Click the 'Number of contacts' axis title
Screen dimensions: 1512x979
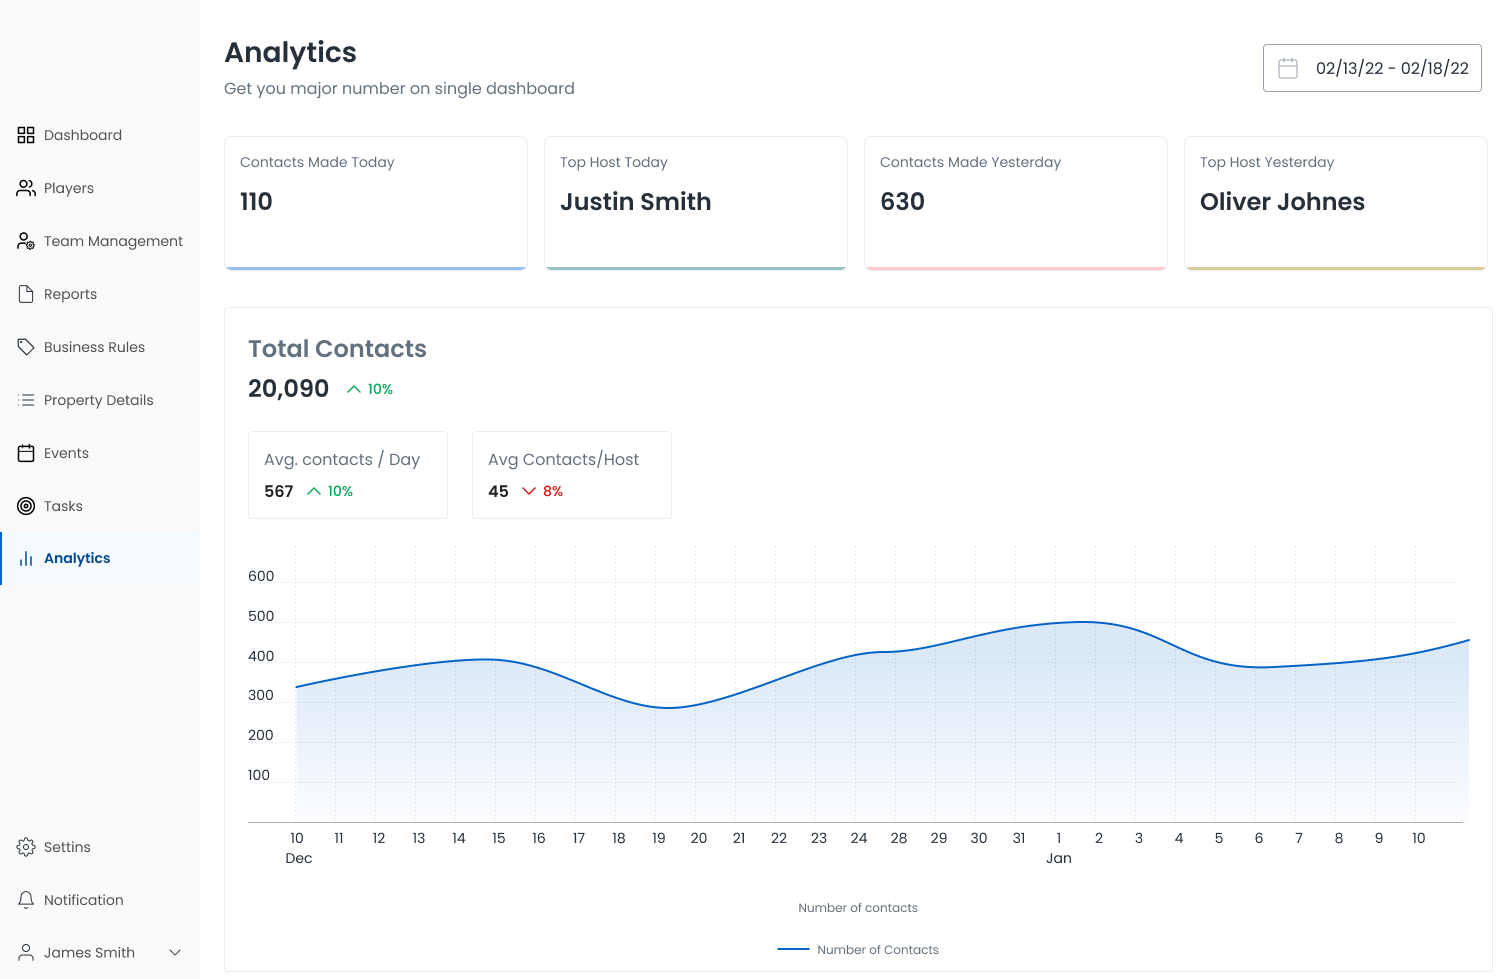[x=858, y=908]
